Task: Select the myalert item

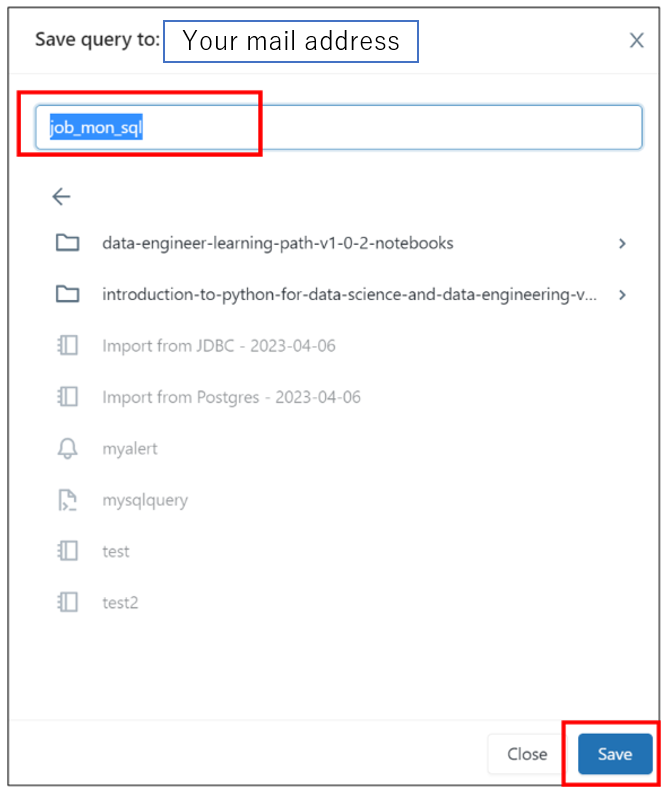Action: coord(130,448)
